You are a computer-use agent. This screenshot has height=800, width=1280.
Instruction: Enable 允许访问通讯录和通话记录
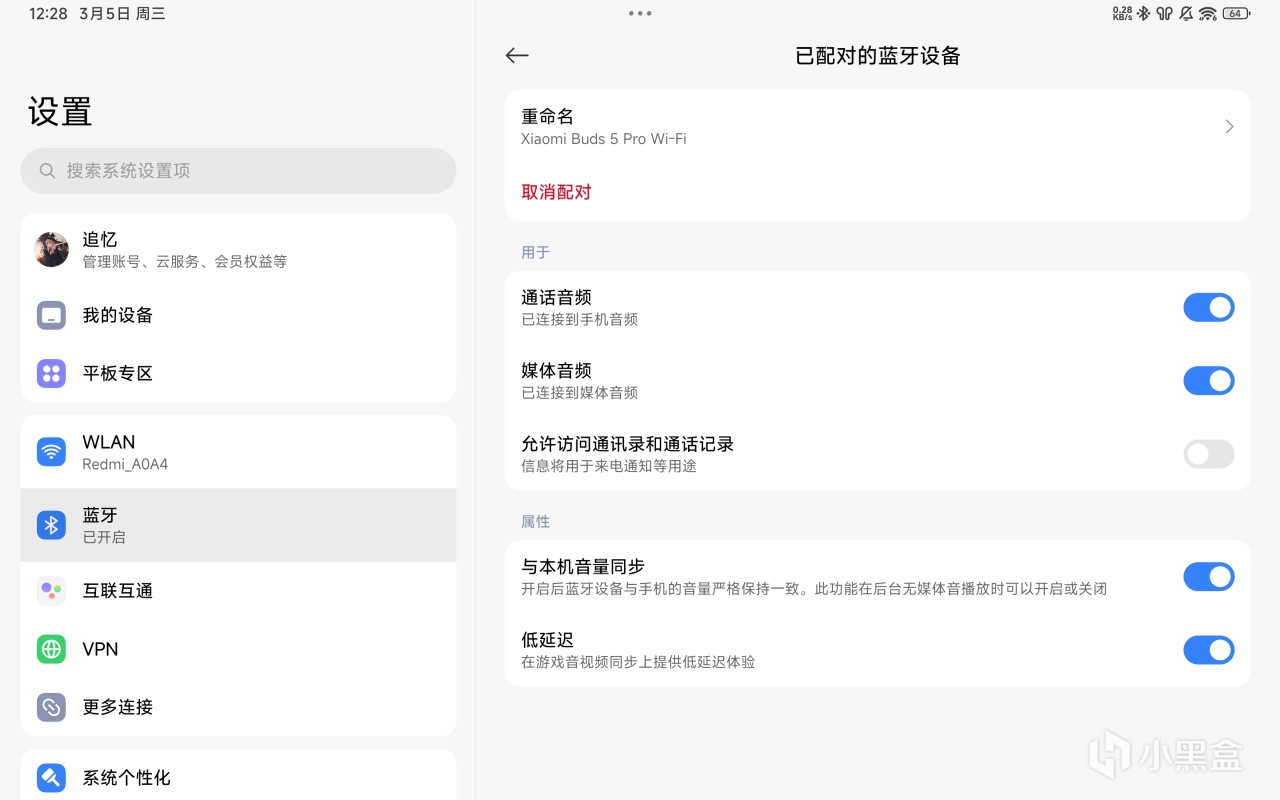pos(1209,454)
